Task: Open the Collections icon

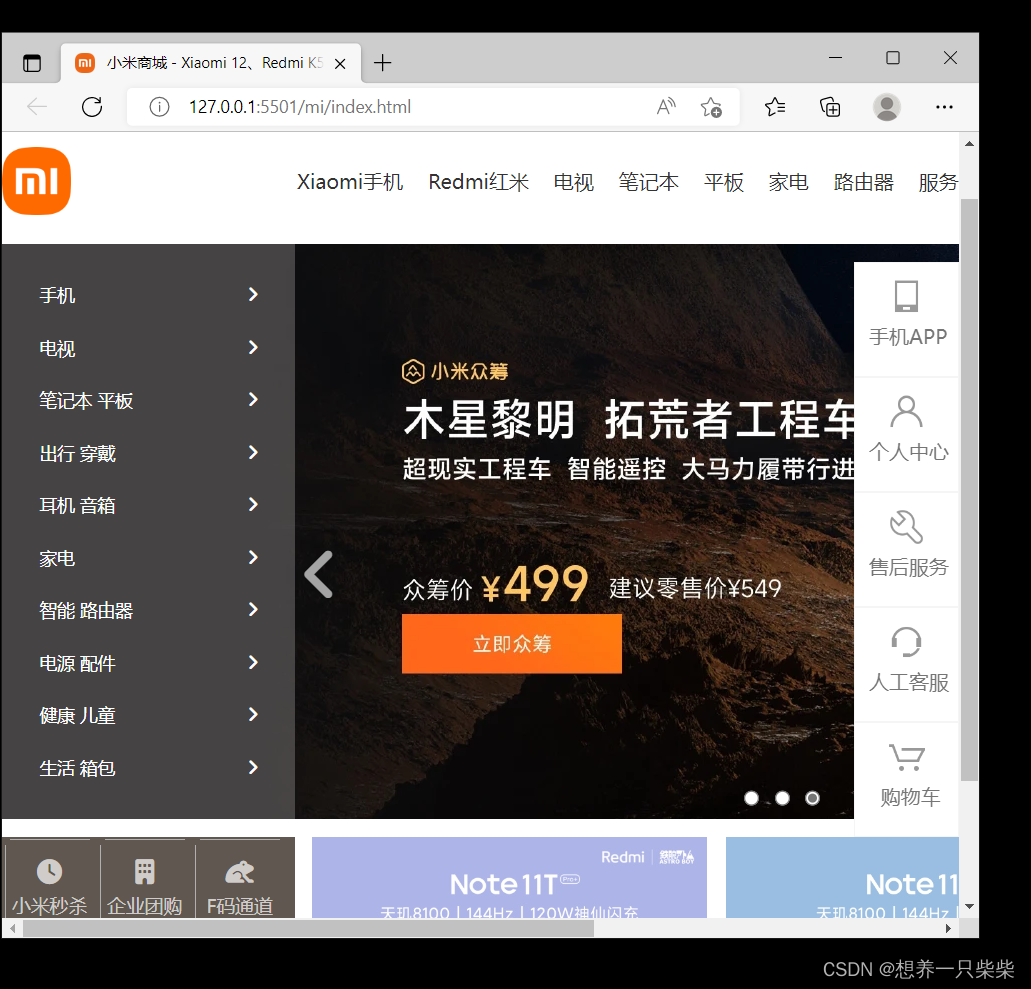Action: point(830,107)
